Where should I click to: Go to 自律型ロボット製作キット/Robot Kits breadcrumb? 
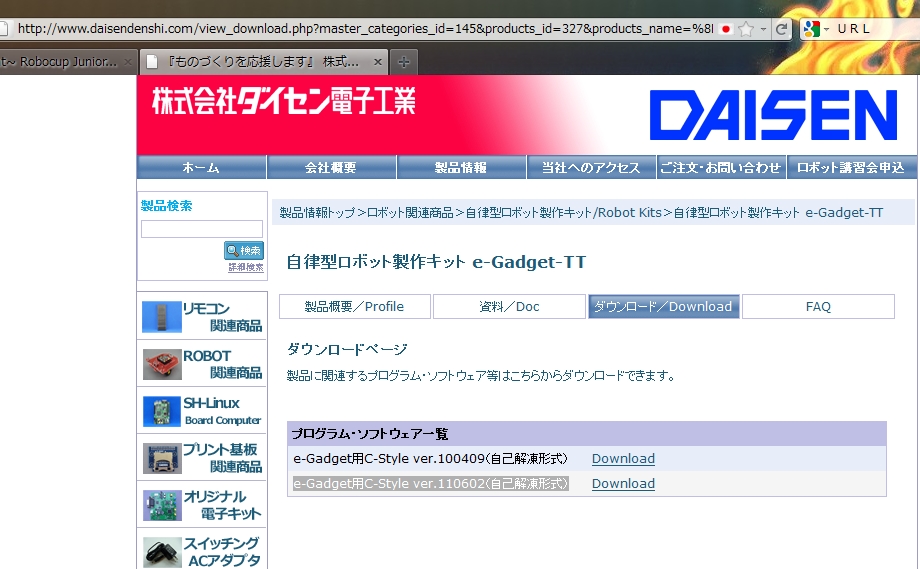[x=563, y=212]
